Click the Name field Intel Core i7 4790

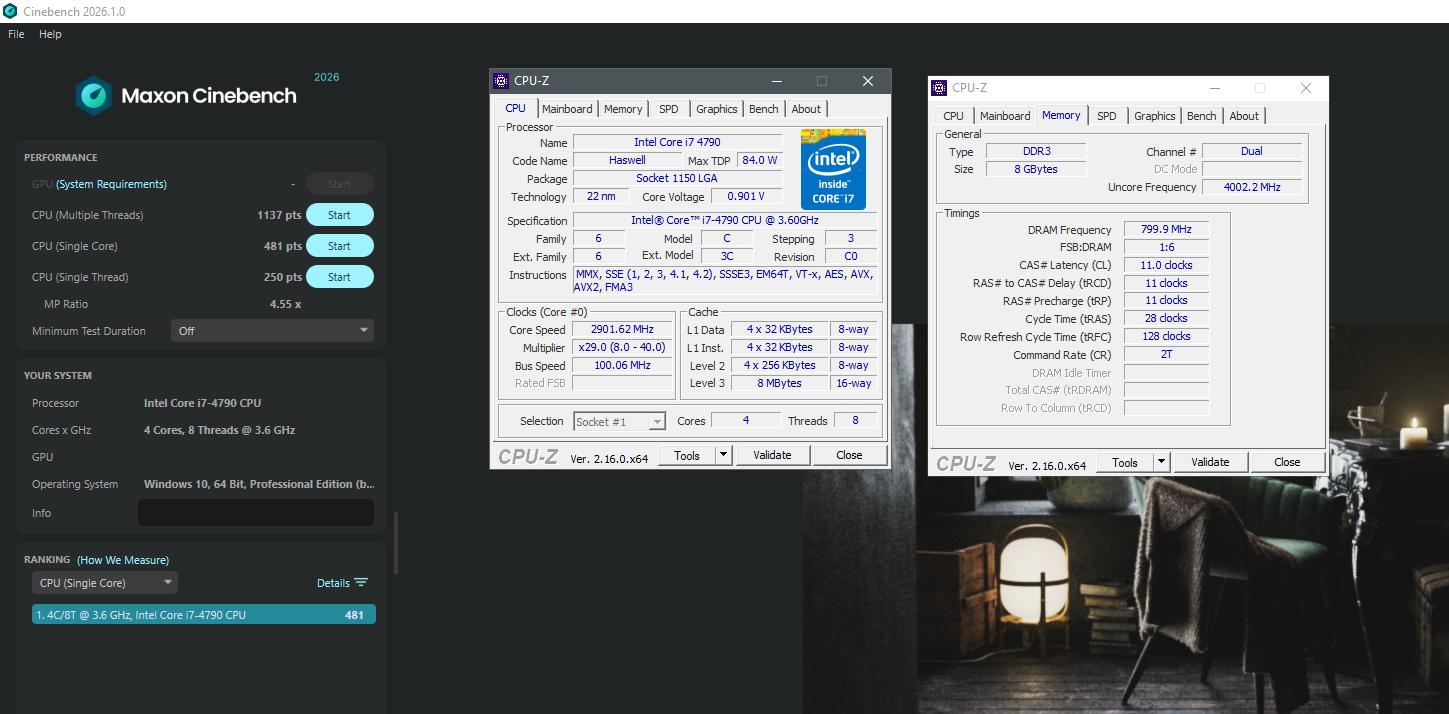(677, 142)
